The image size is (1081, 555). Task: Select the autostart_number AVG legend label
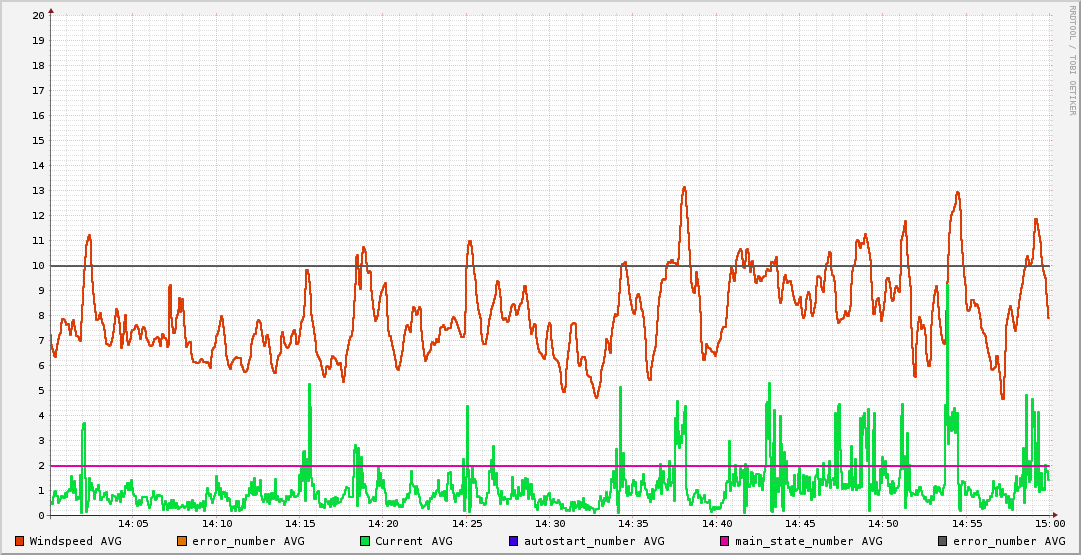pyautogui.click(x=594, y=541)
